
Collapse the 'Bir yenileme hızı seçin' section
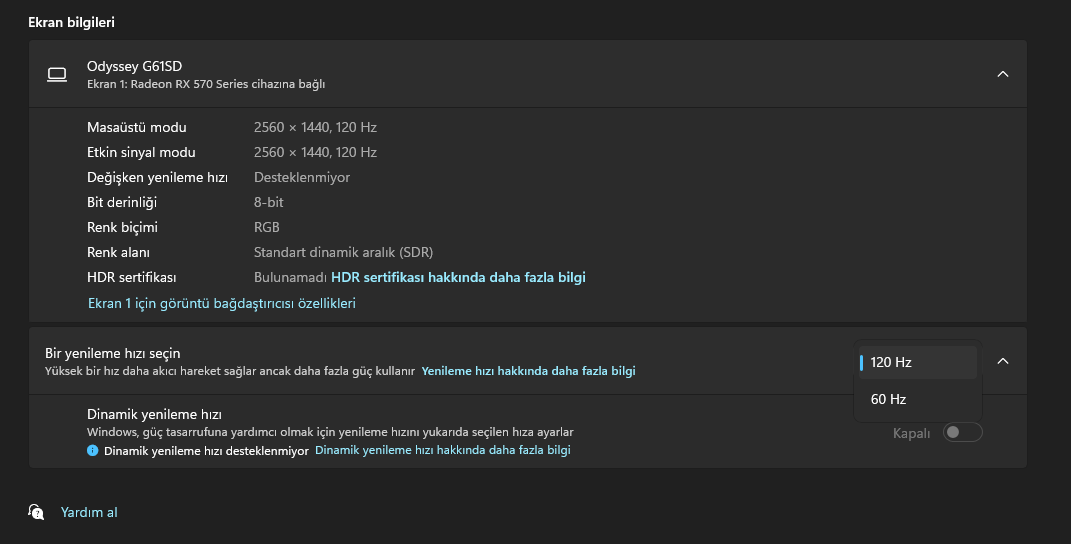[1003, 361]
